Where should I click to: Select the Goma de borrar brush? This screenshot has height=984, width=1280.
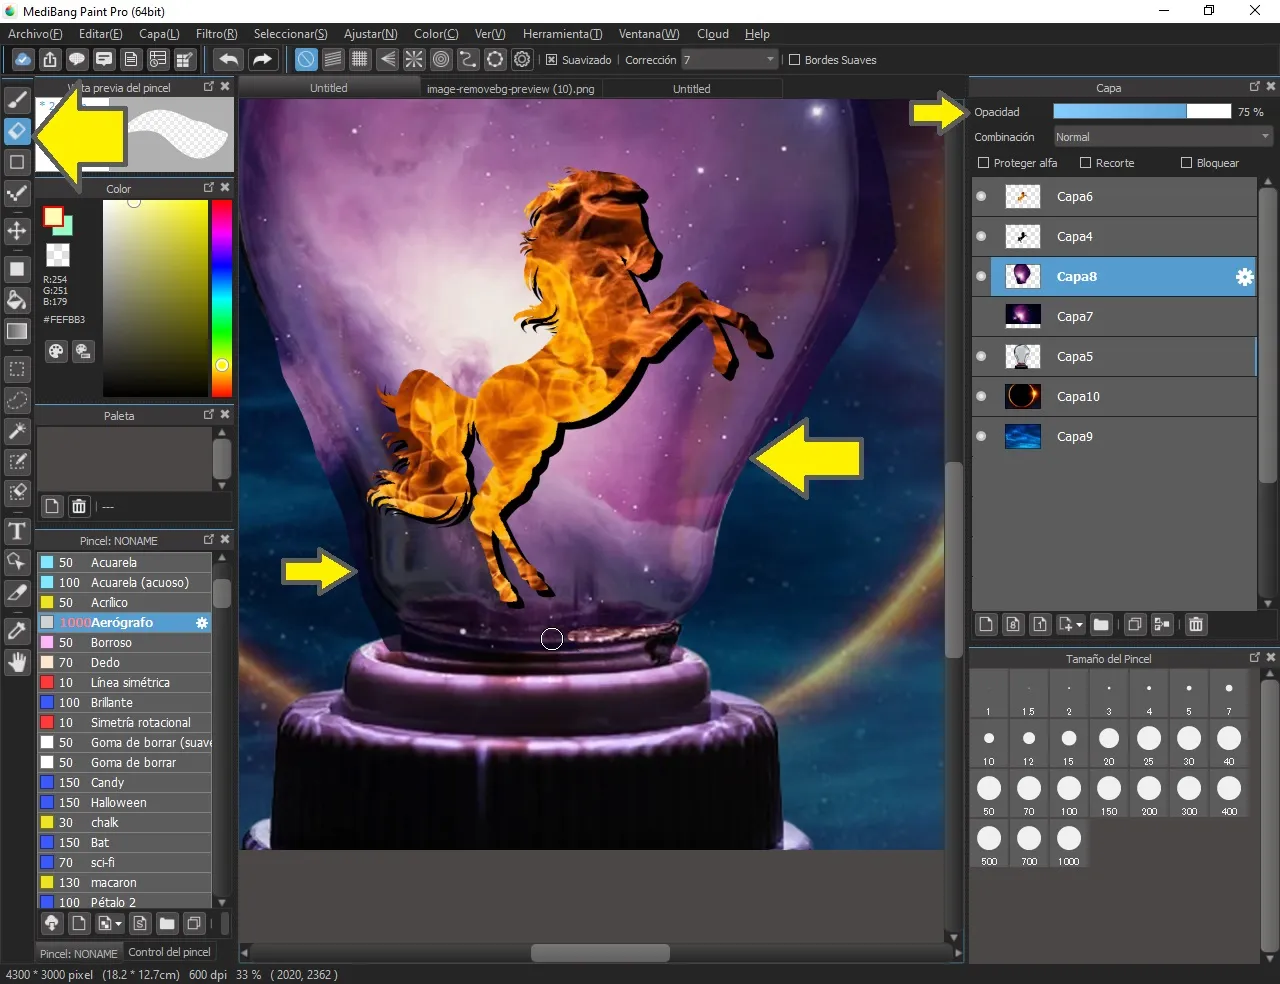(x=125, y=762)
